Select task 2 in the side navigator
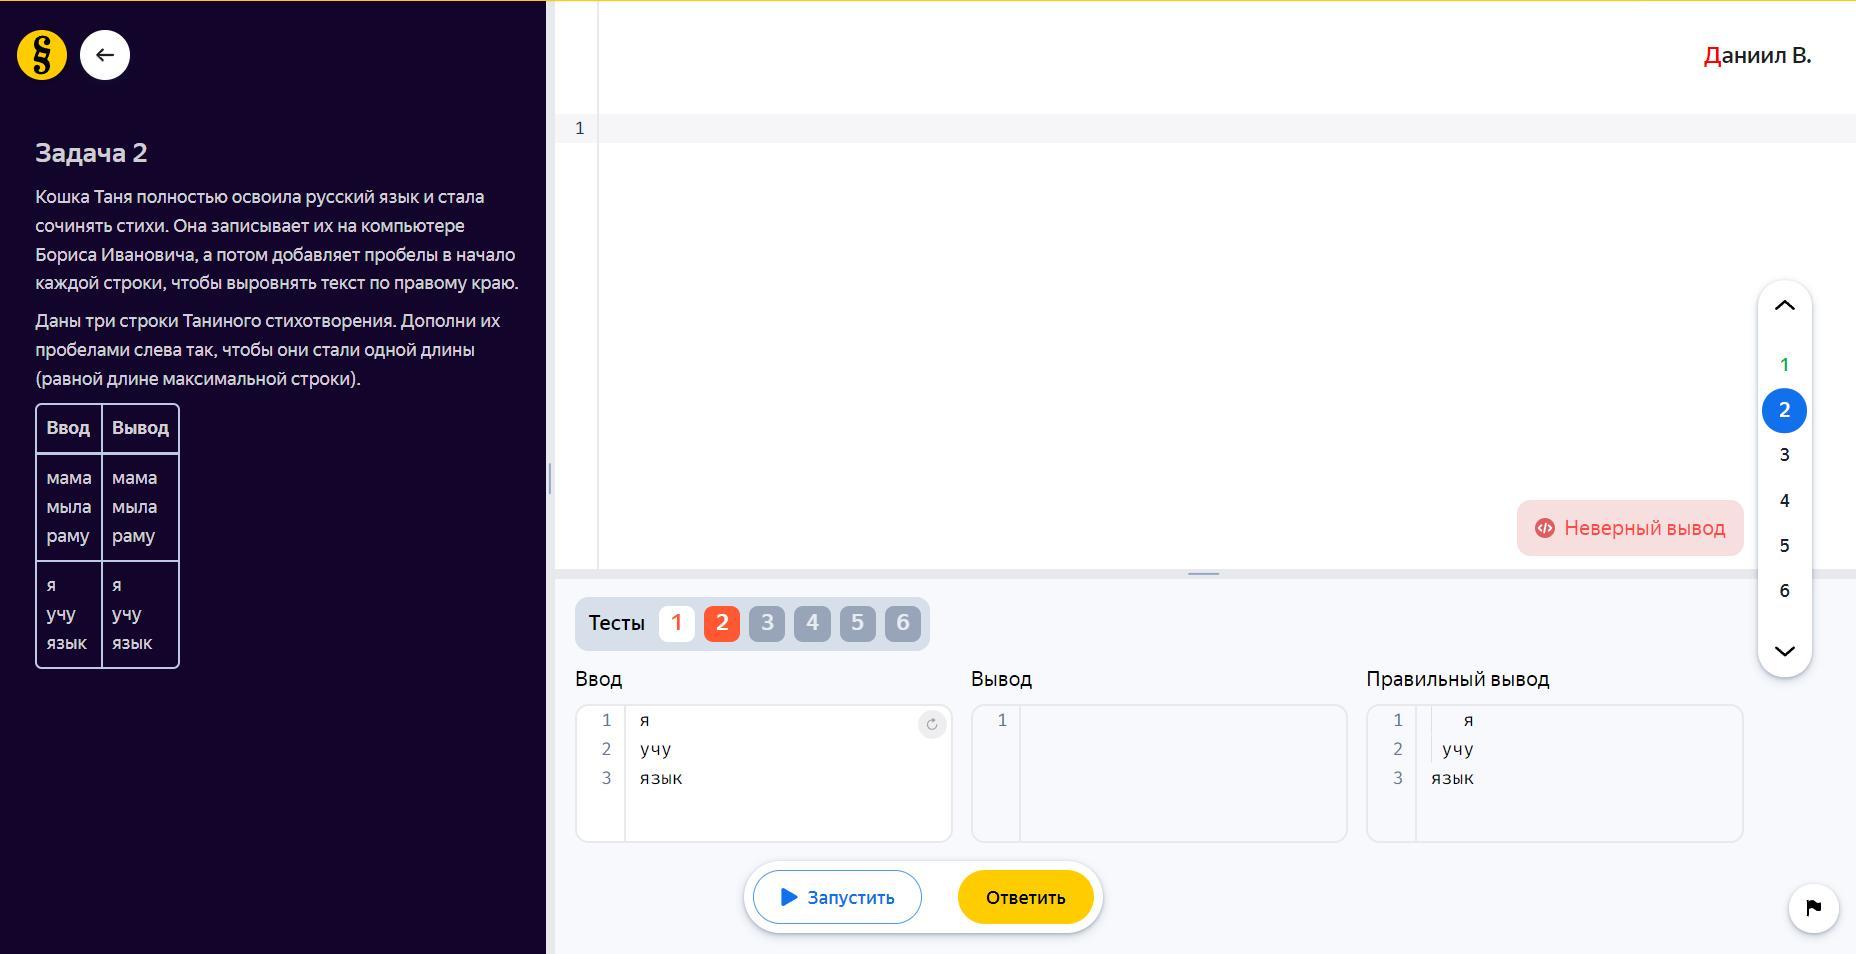The image size is (1856, 954). click(1784, 410)
